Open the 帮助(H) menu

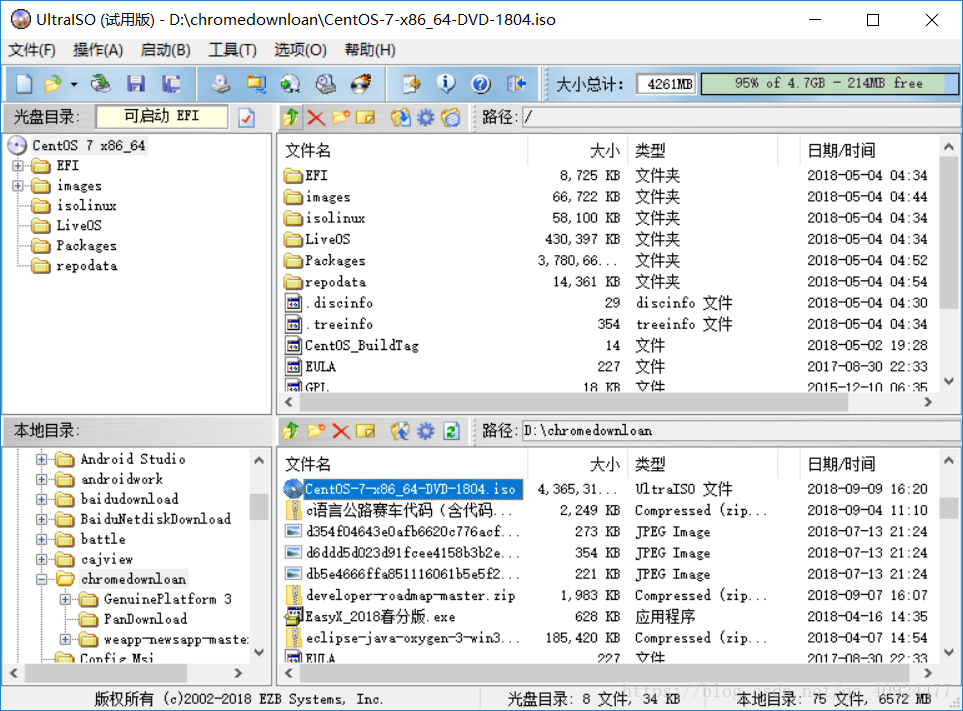click(x=370, y=50)
